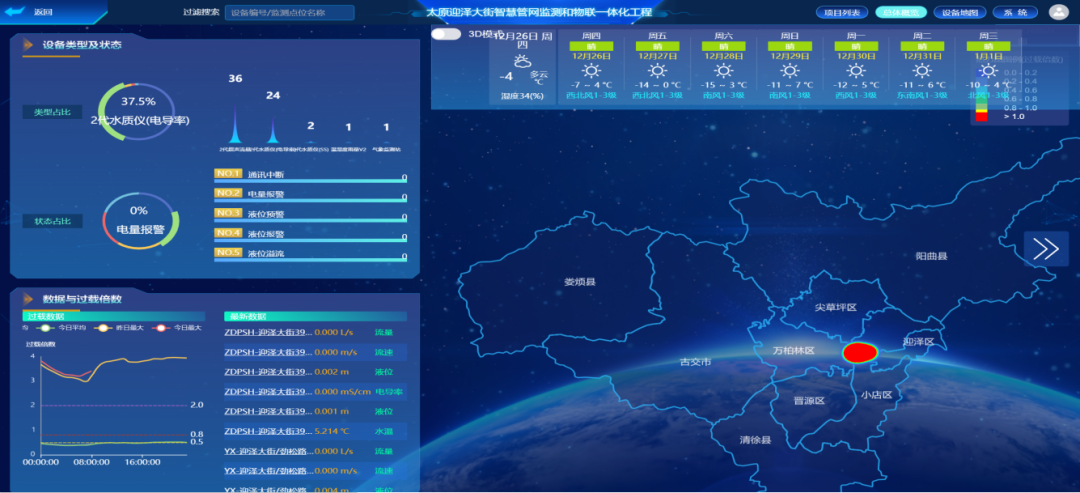1080x493 pixels.
Task: Click the double-chevron expand panel button
Action: (x=1046, y=249)
